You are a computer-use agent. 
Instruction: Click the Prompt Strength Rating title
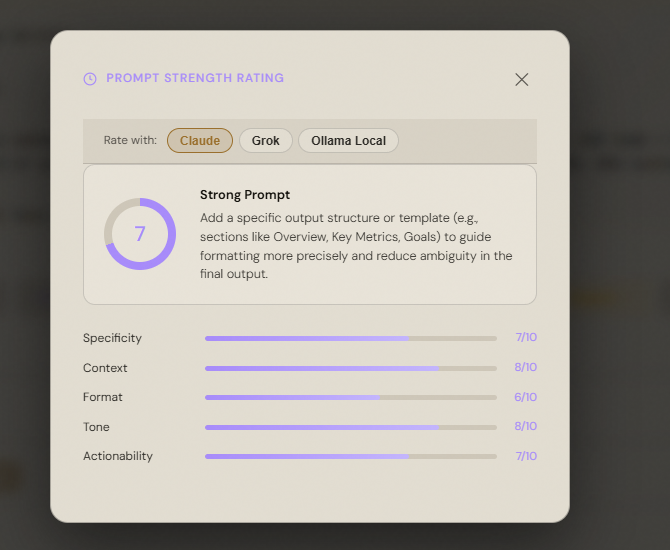195,78
